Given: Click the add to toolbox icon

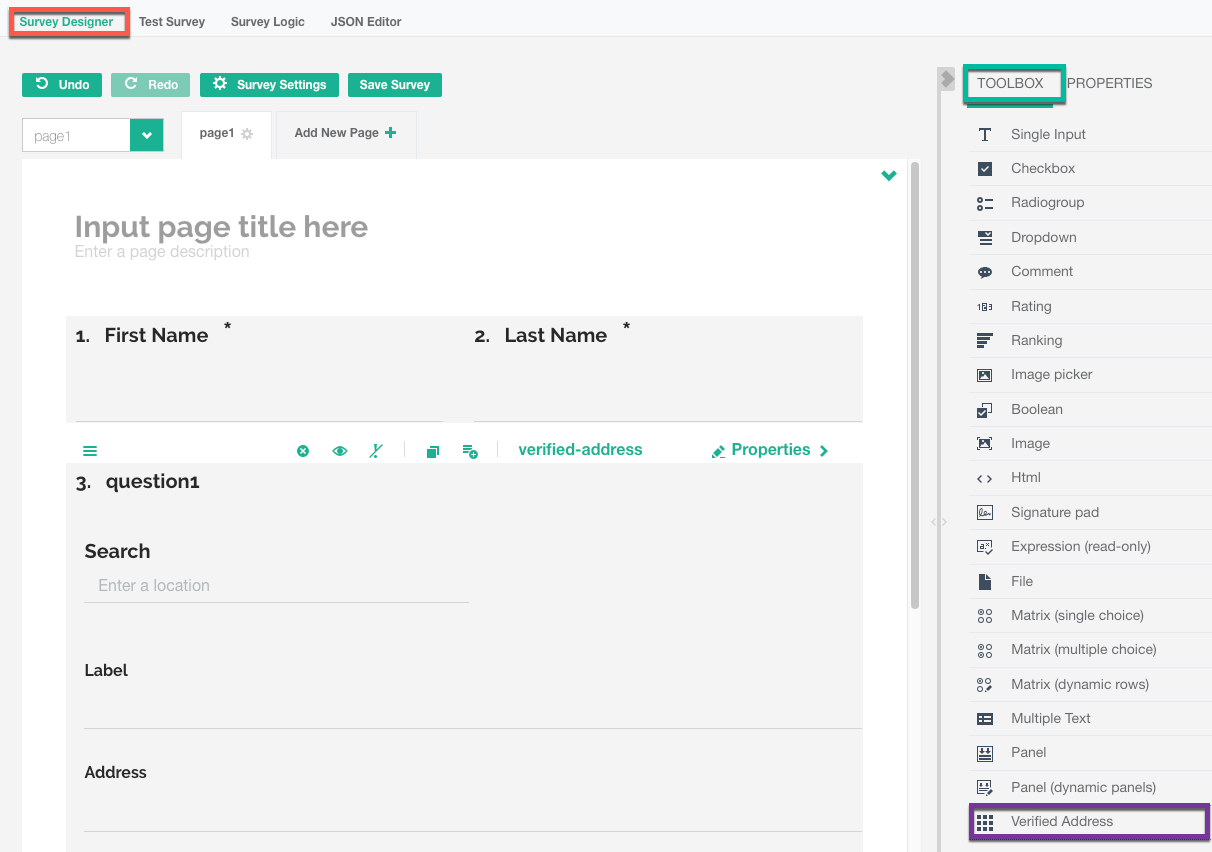Looking at the screenshot, I should [x=470, y=451].
